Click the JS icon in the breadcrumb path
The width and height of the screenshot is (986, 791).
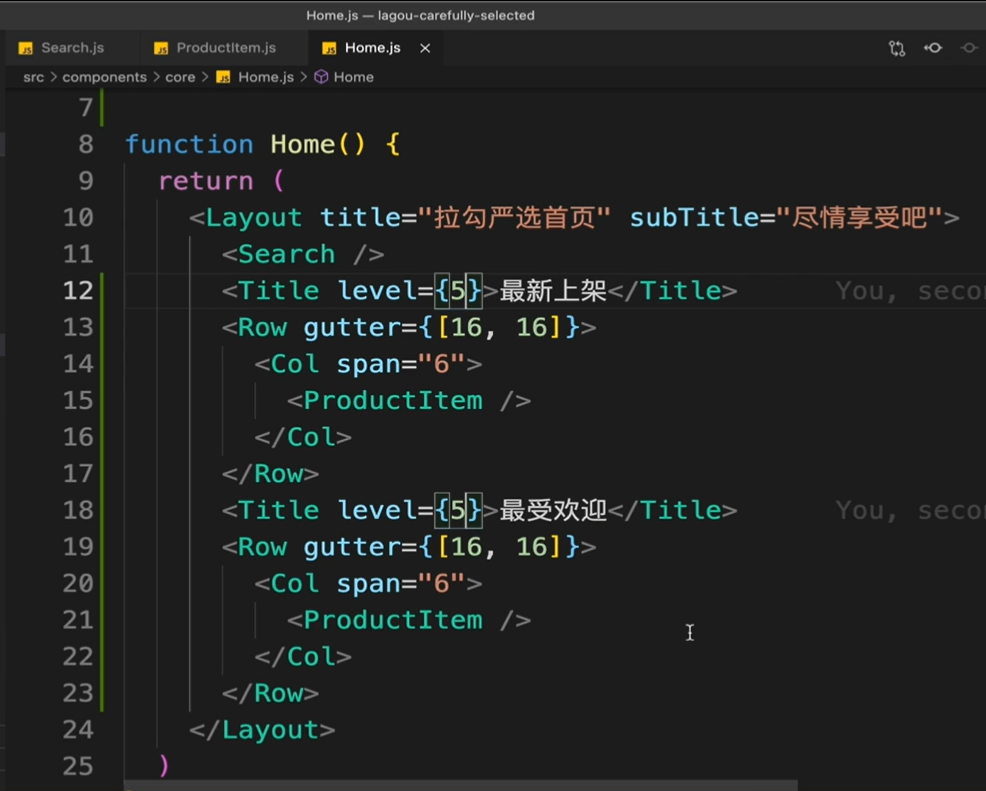[x=223, y=77]
